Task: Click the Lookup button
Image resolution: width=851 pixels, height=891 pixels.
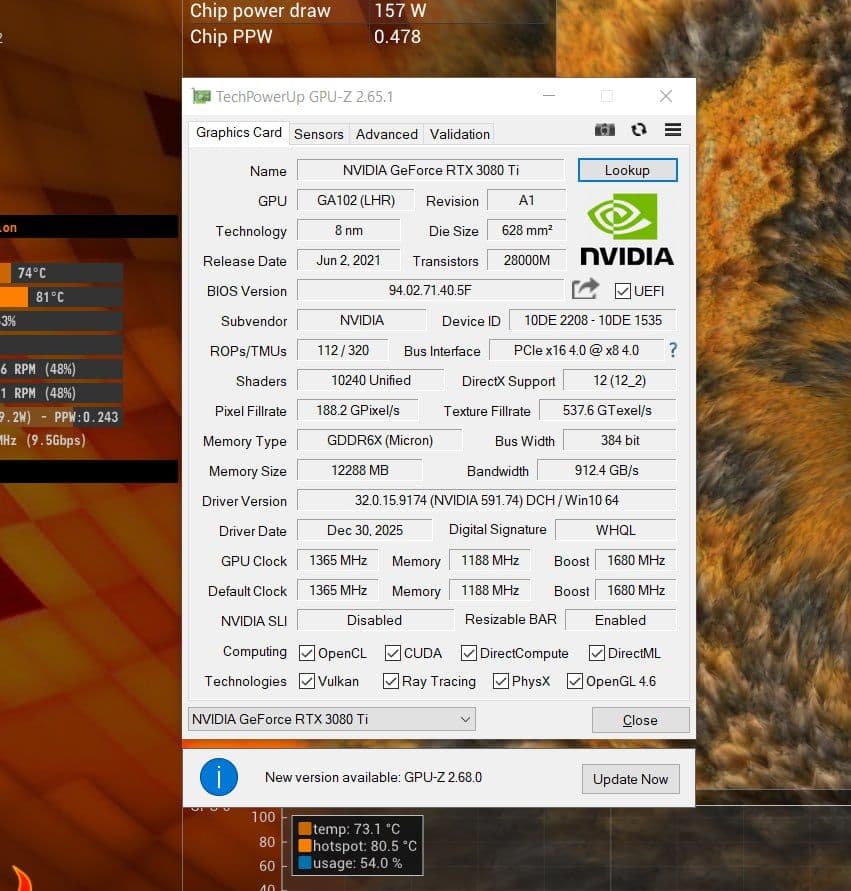Action: 627,170
